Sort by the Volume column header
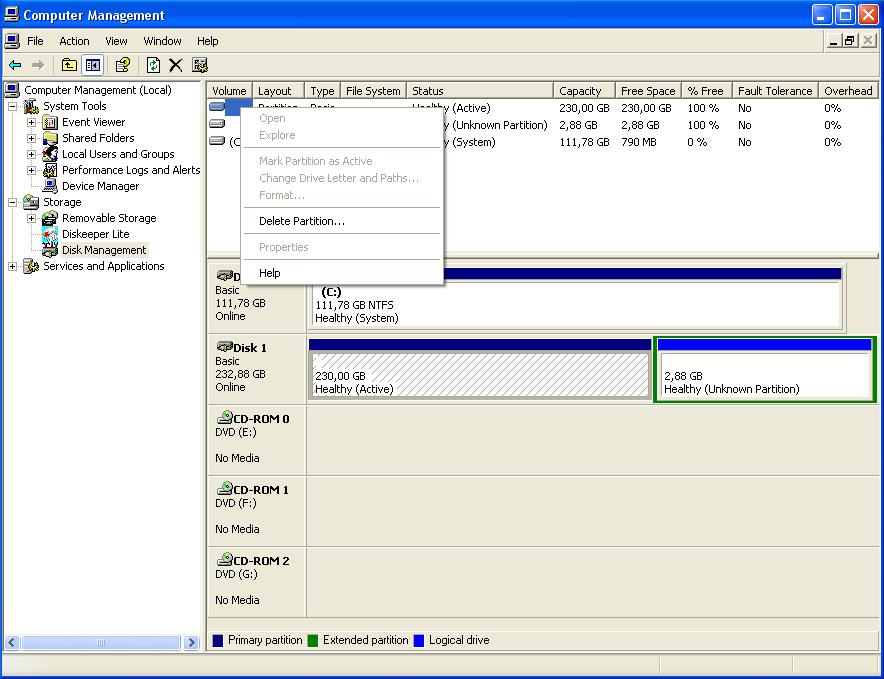This screenshot has height=679, width=884. click(229, 91)
